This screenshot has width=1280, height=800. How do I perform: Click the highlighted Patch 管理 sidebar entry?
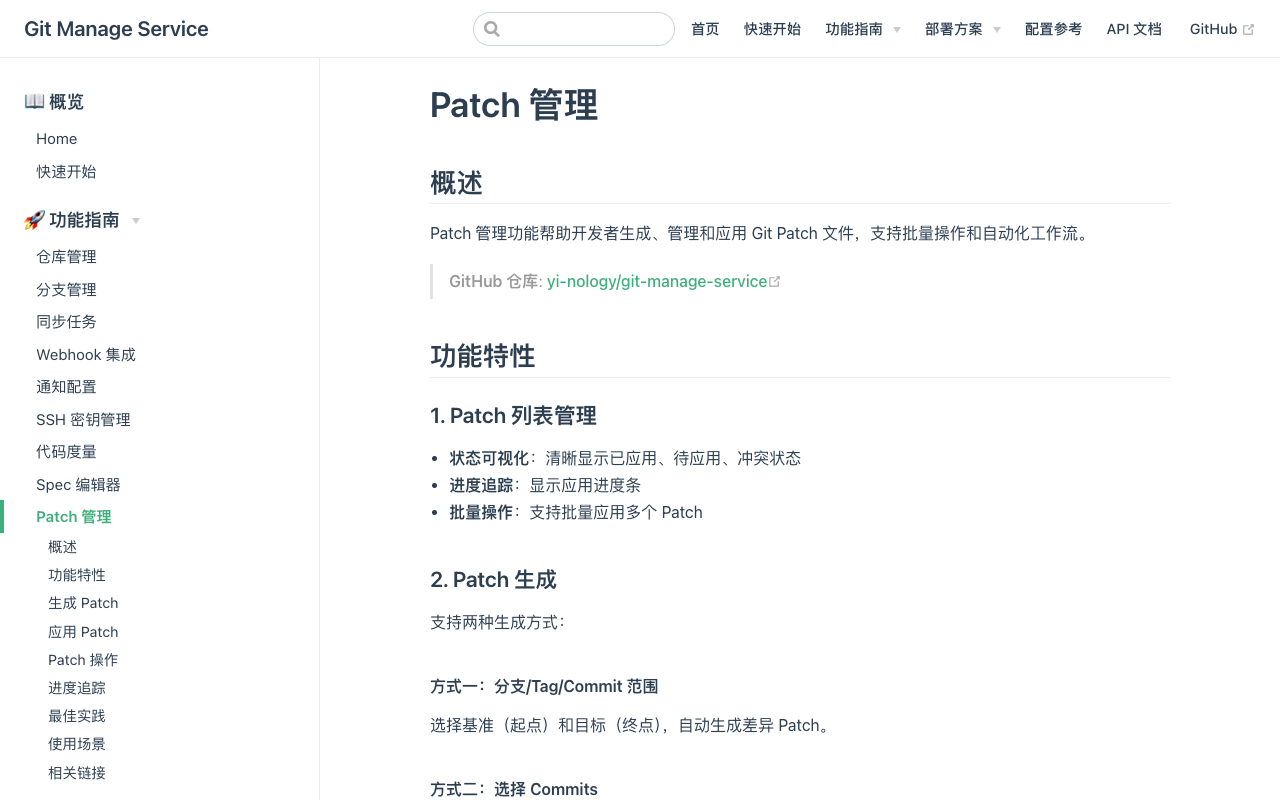pos(73,516)
